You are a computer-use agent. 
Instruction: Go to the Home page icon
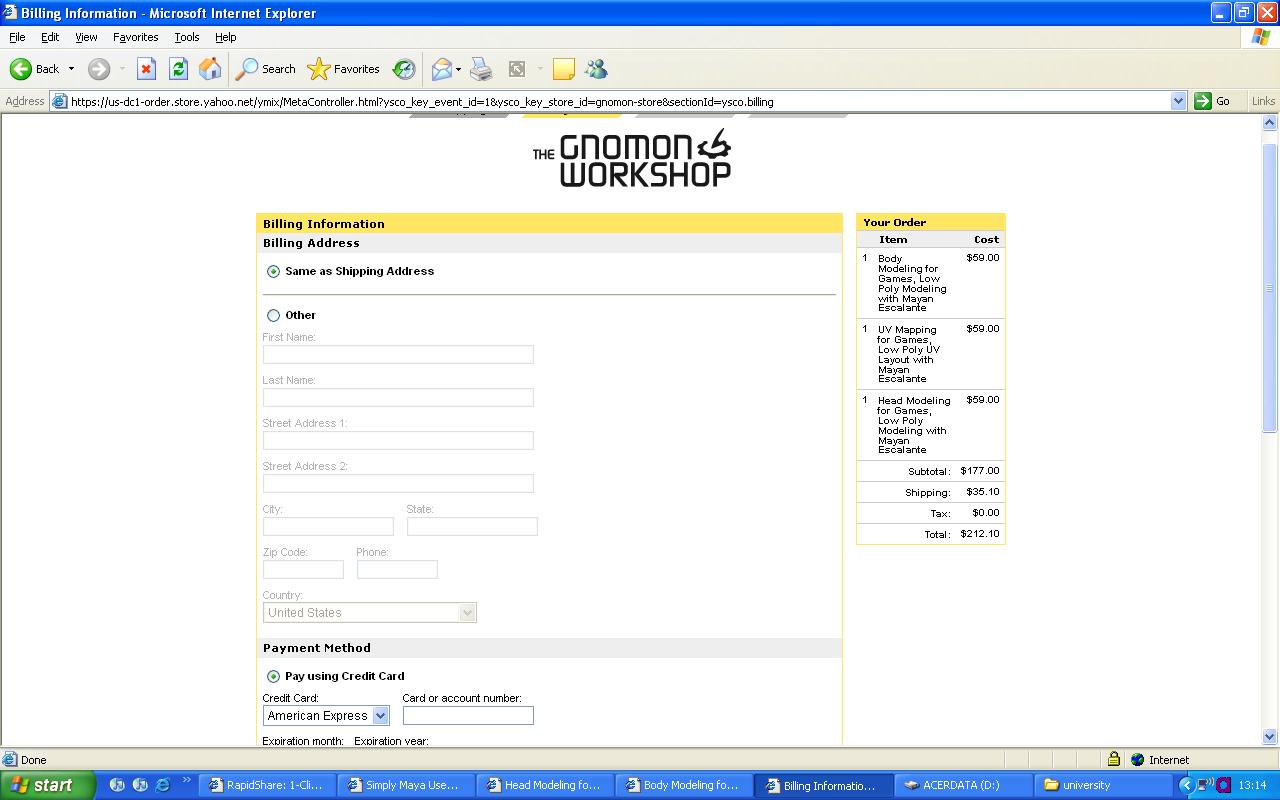point(210,69)
